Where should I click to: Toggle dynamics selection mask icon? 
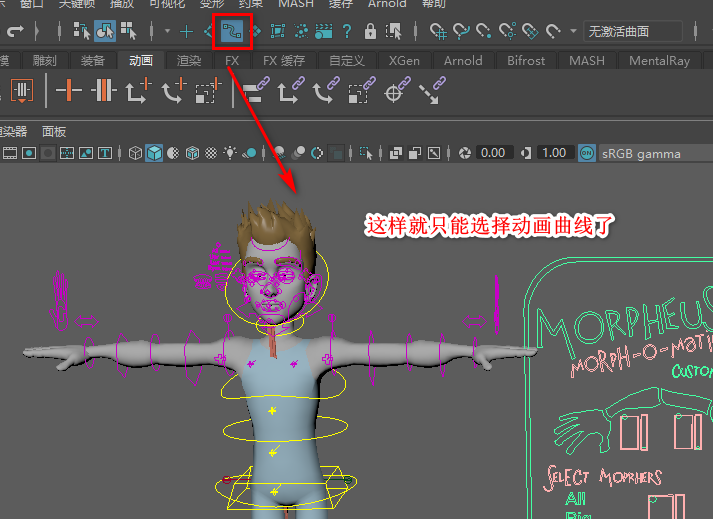pyautogui.click(x=301, y=31)
